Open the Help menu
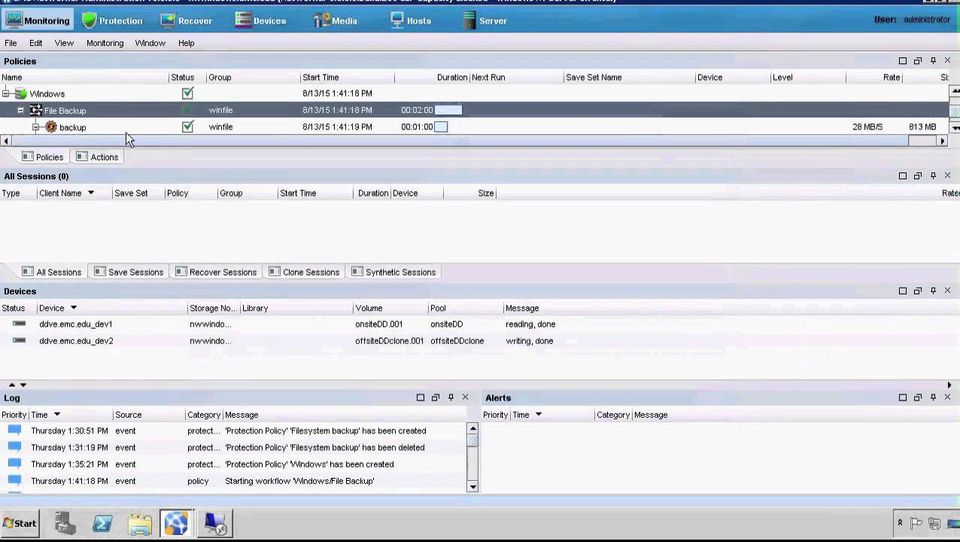This screenshot has width=960, height=542. coord(186,43)
